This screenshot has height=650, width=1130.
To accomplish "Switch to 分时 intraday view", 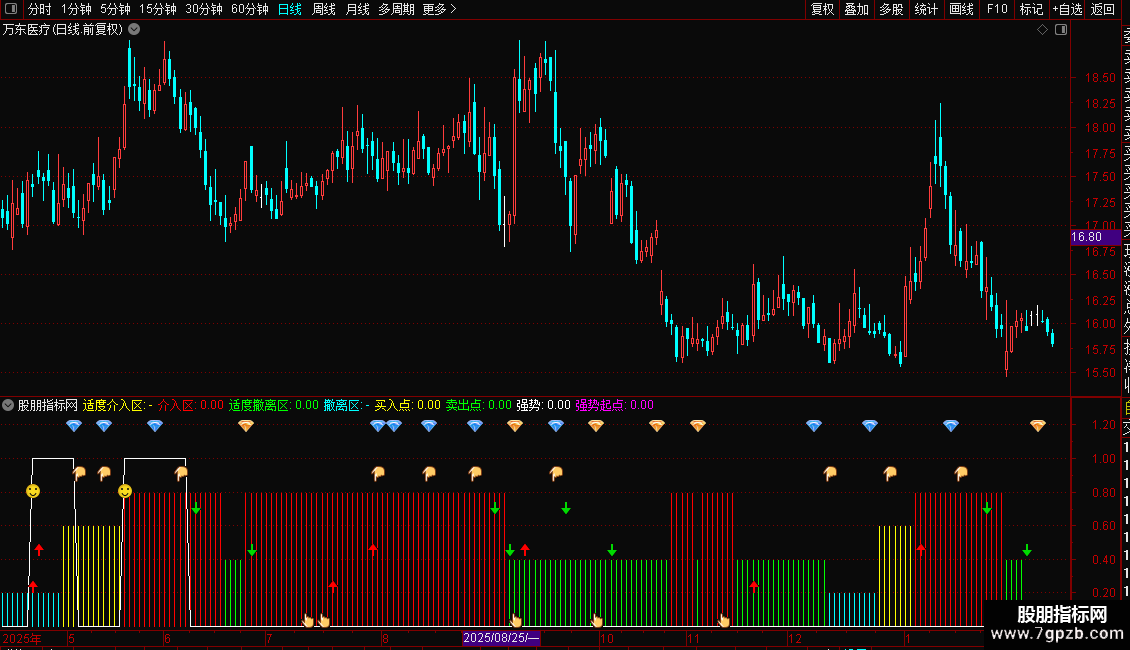I will coord(39,9).
